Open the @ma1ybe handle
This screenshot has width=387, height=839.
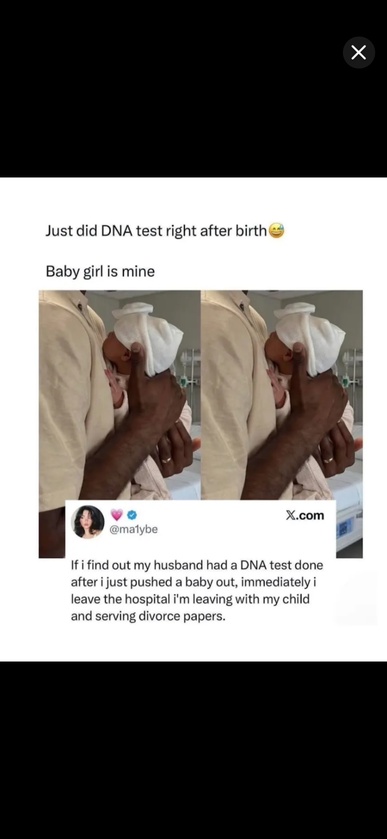point(134,529)
